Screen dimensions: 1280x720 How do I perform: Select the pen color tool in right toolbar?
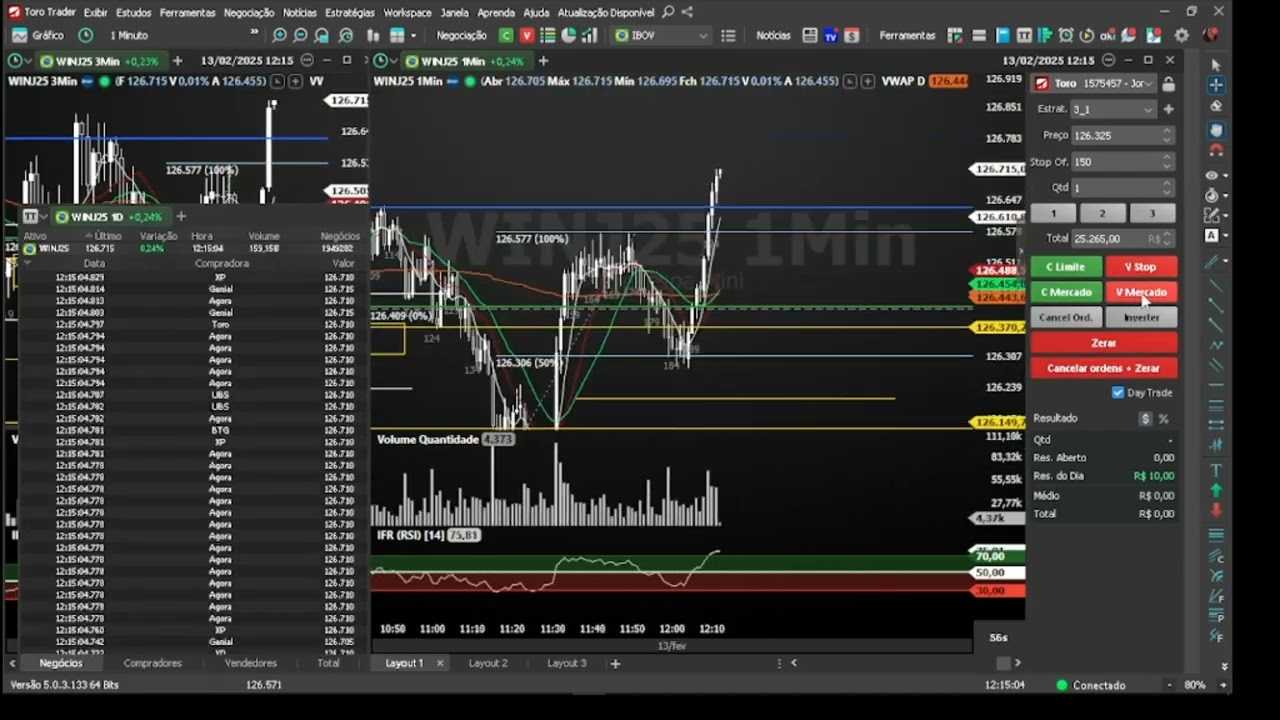(1212, 262)
